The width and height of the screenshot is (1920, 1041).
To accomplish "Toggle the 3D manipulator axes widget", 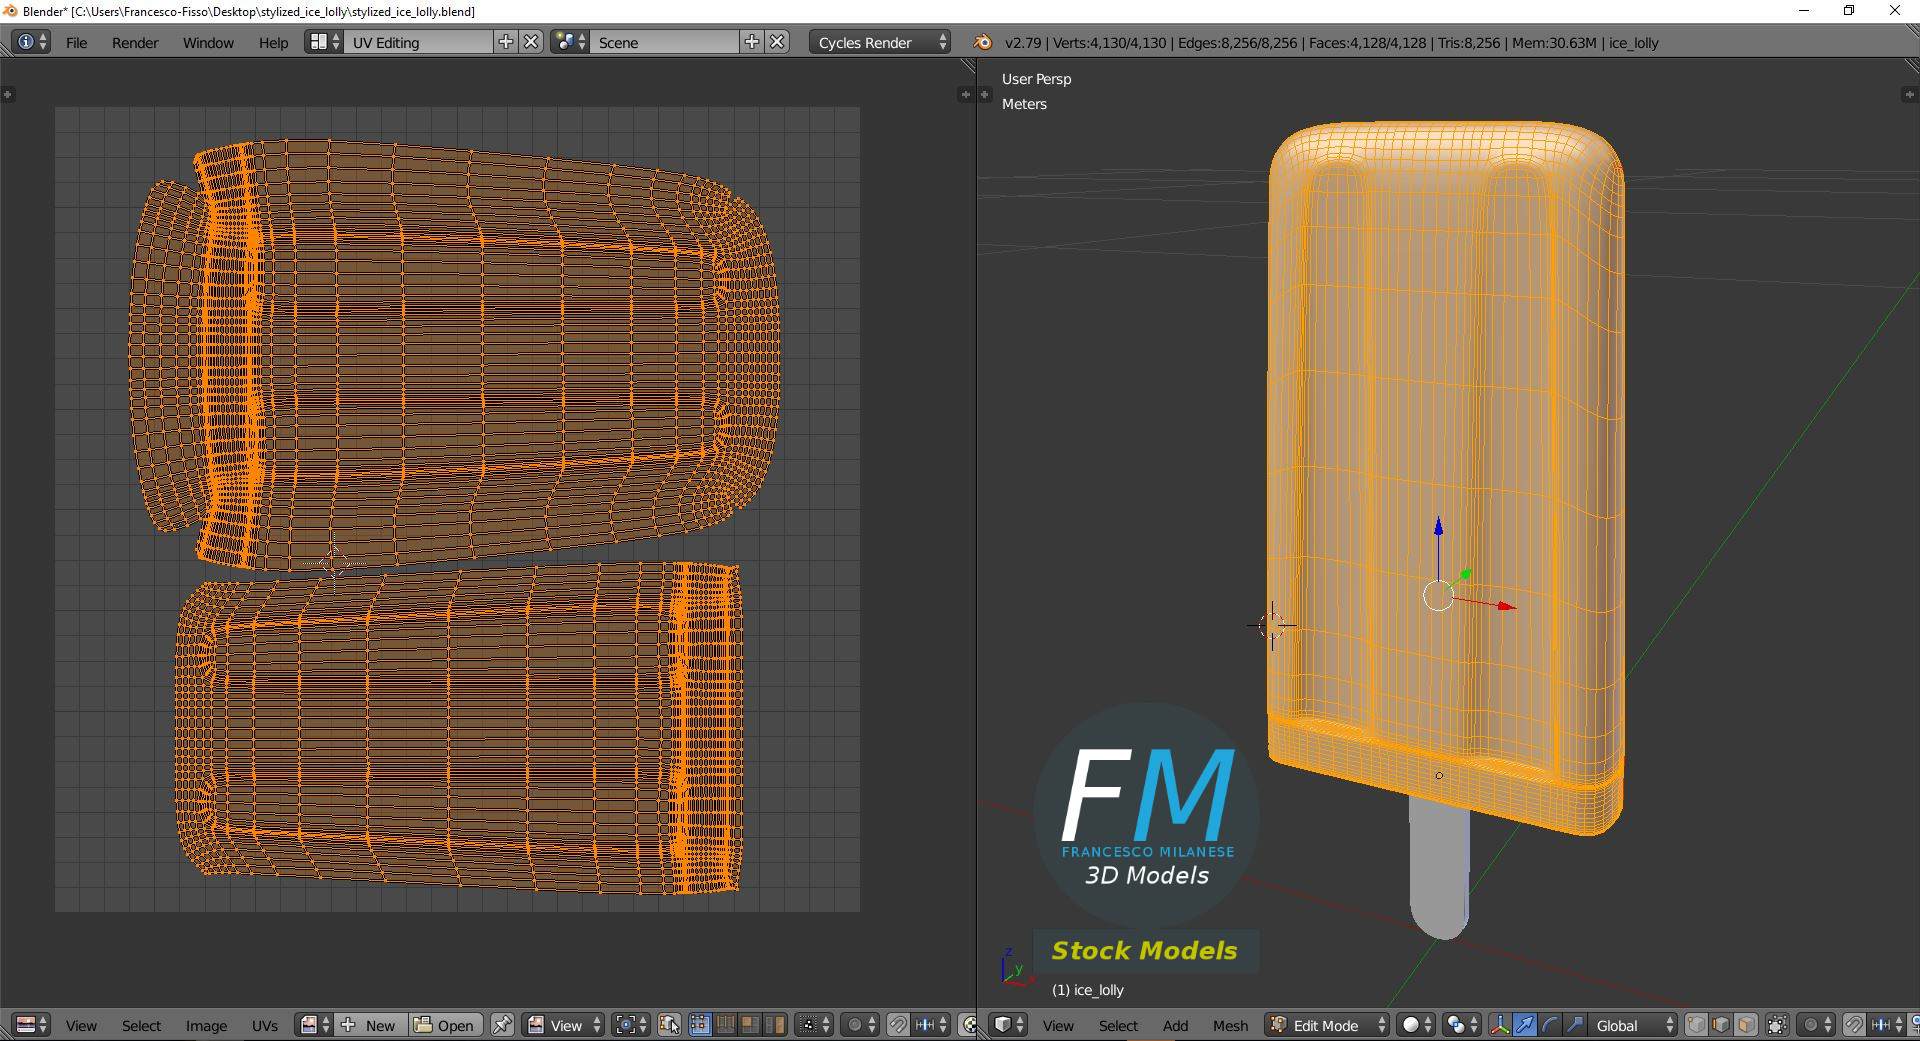I will tap(1500, 1025).
